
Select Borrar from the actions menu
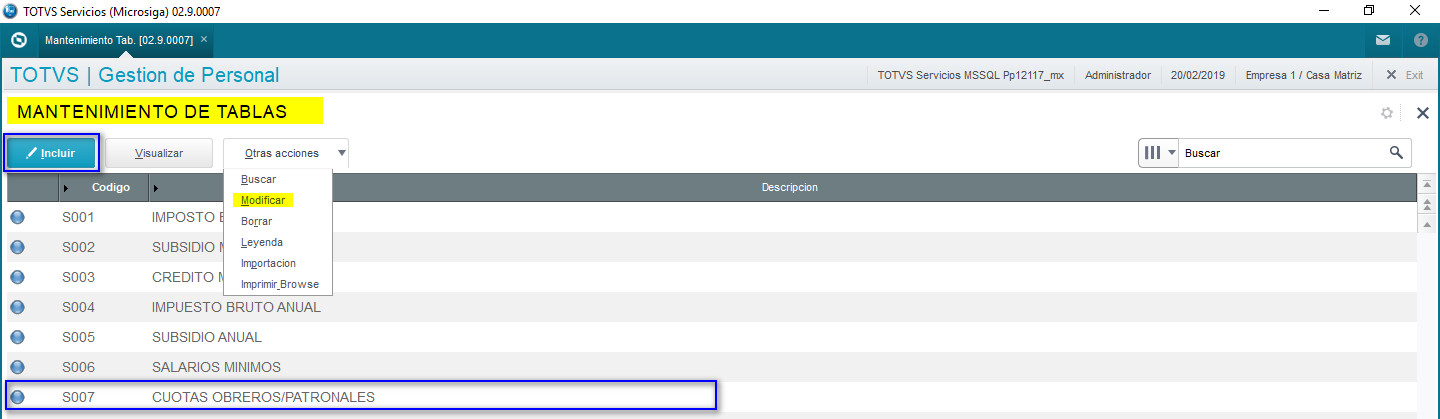click(x=256, y=221)
